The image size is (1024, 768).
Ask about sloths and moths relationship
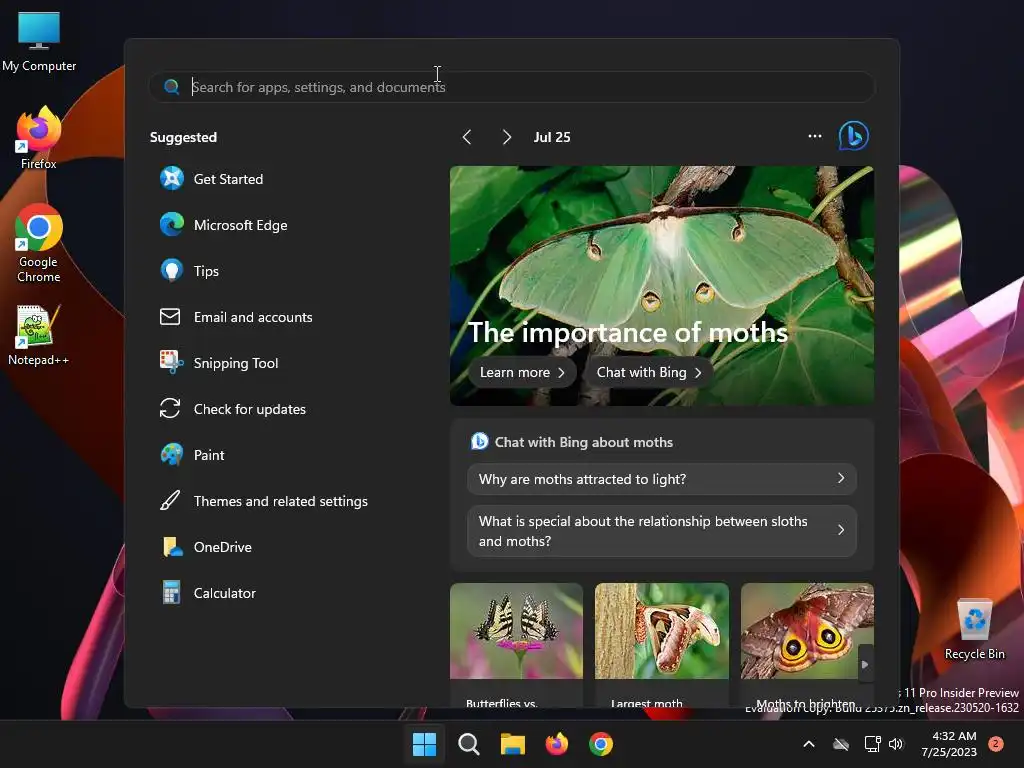662,531
